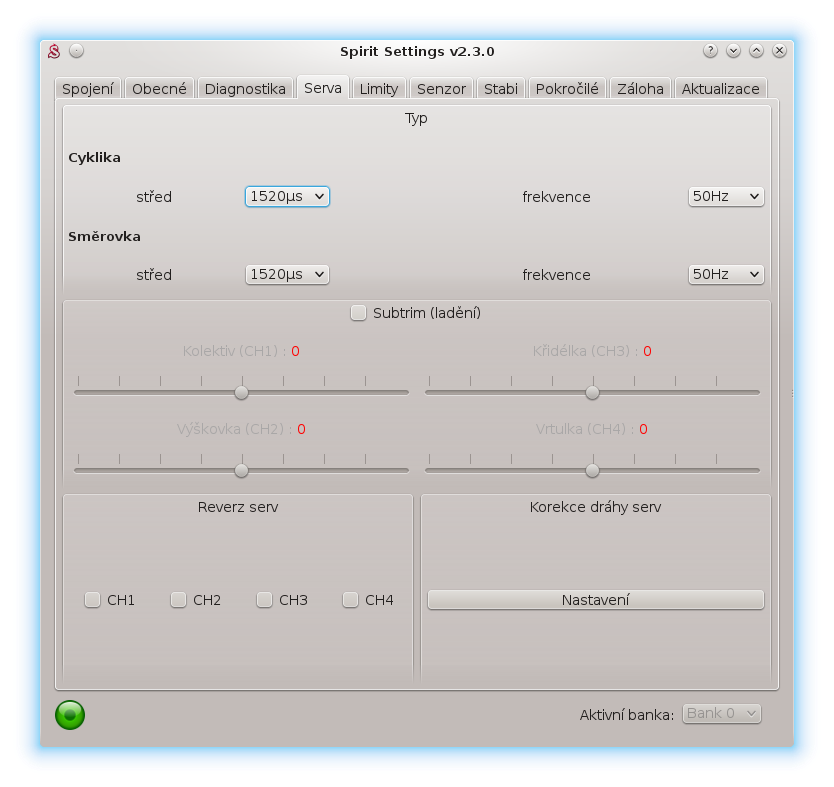Viewport: 834px width, 787px height.
Task: Go to the Aktualizace tab
Action: click(720, 89)
